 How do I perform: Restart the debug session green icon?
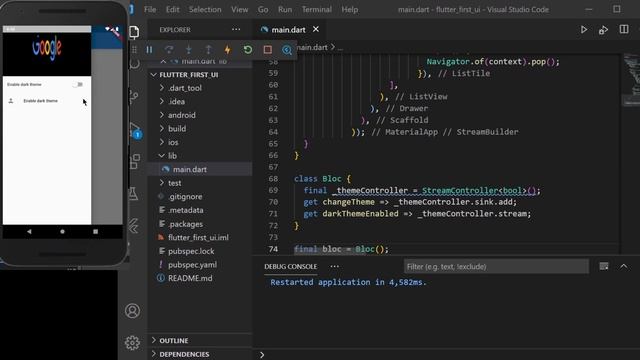(x=248, y=50)
